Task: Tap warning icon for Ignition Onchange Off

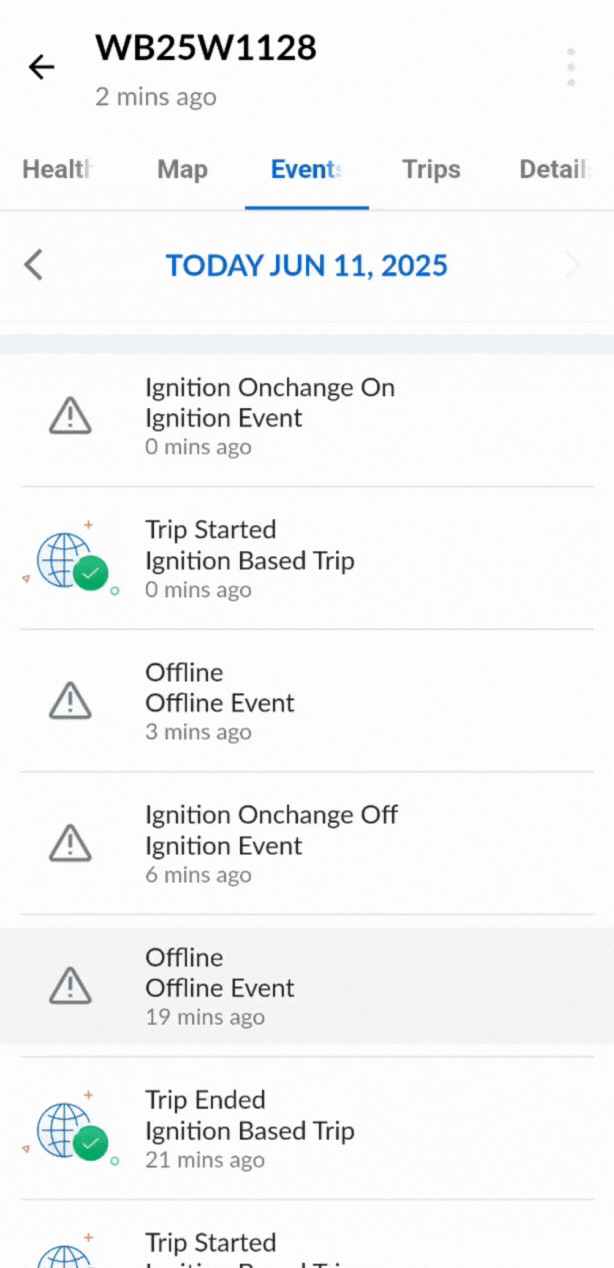Action: click(70, 844)
